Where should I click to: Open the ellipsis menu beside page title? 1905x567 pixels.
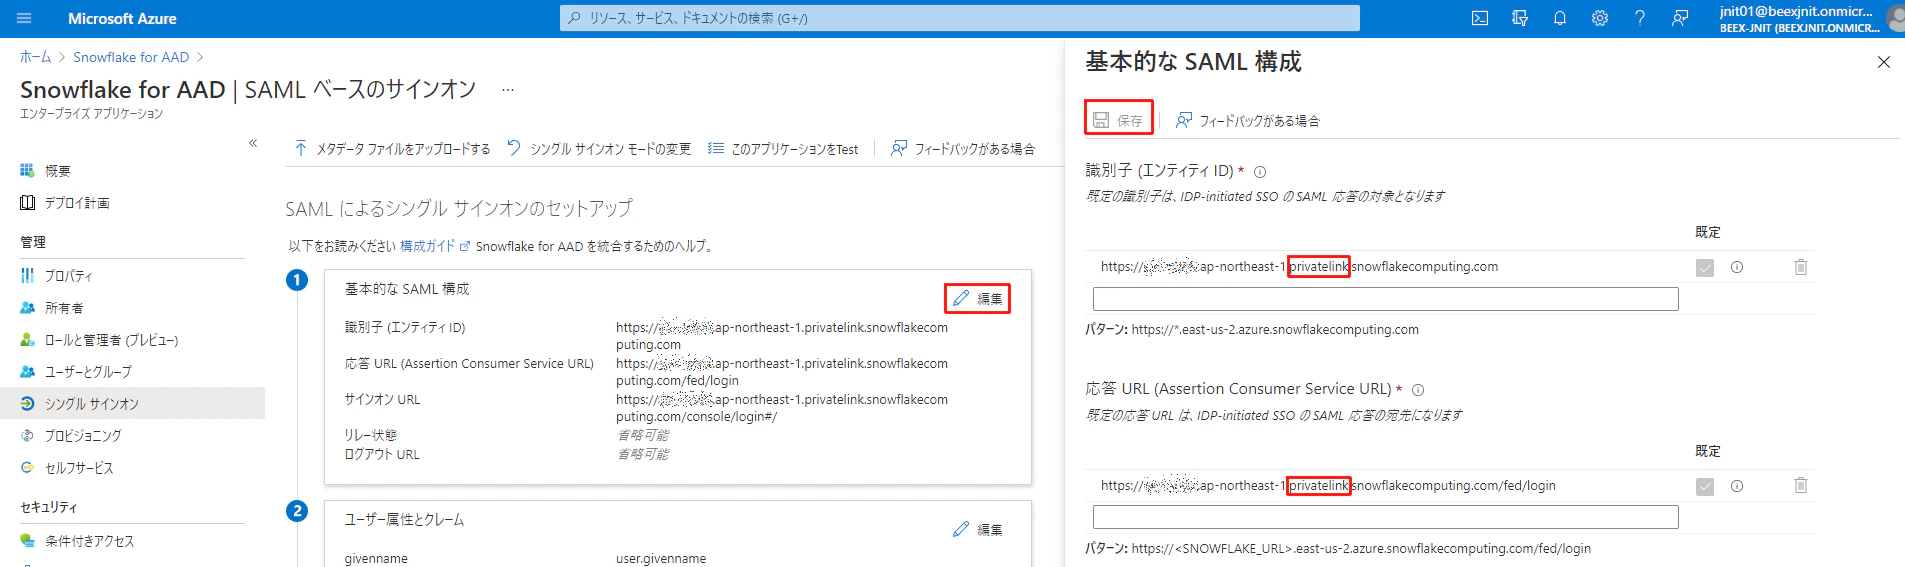click(508, 90)
